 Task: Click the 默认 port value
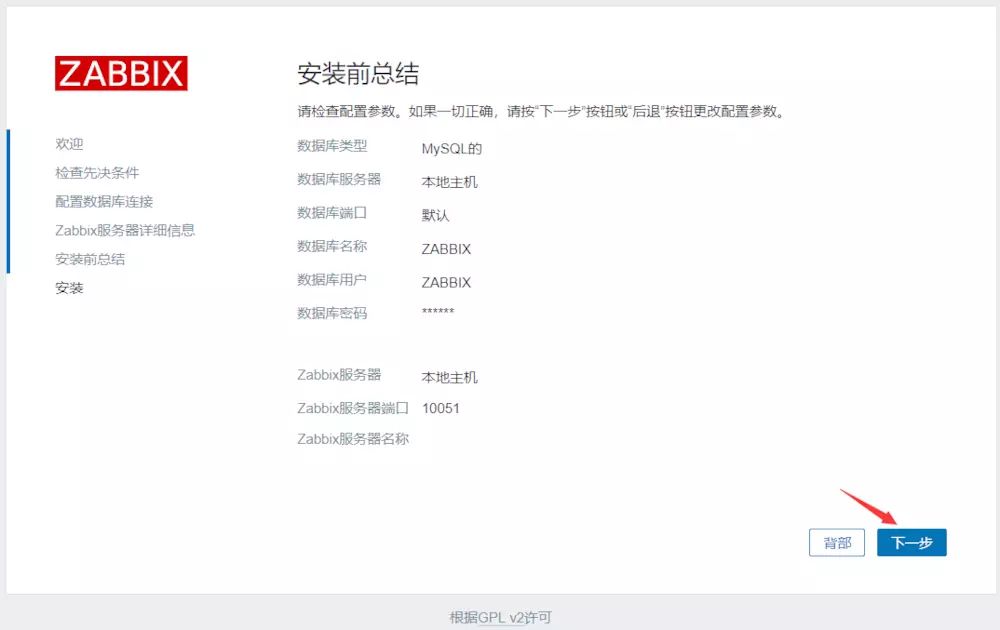click(436, 216)
